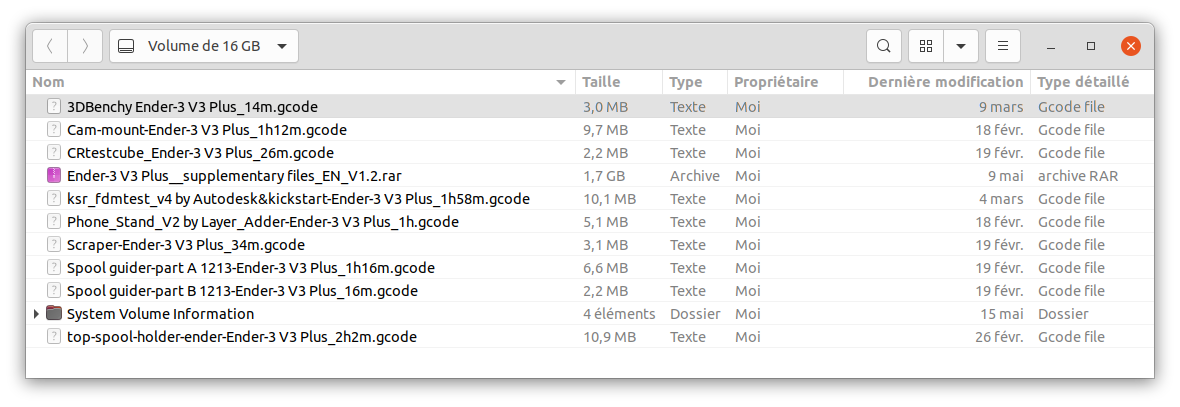Click the System Volume Information folder icon
This screenshot has height=407, width=1180.
(54, 314)
